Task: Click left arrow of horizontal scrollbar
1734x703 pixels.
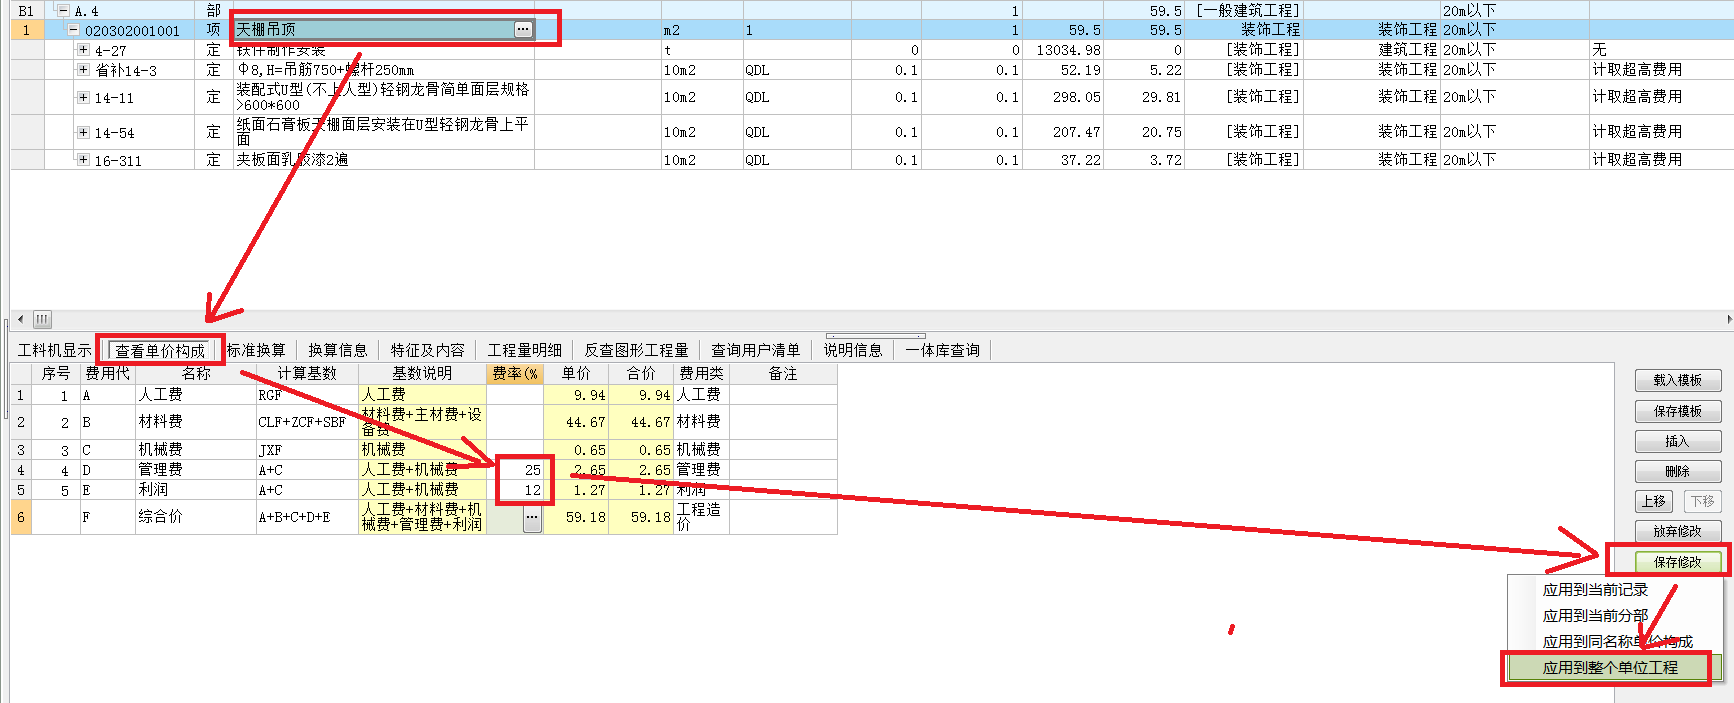Action: tap(20, 319)
